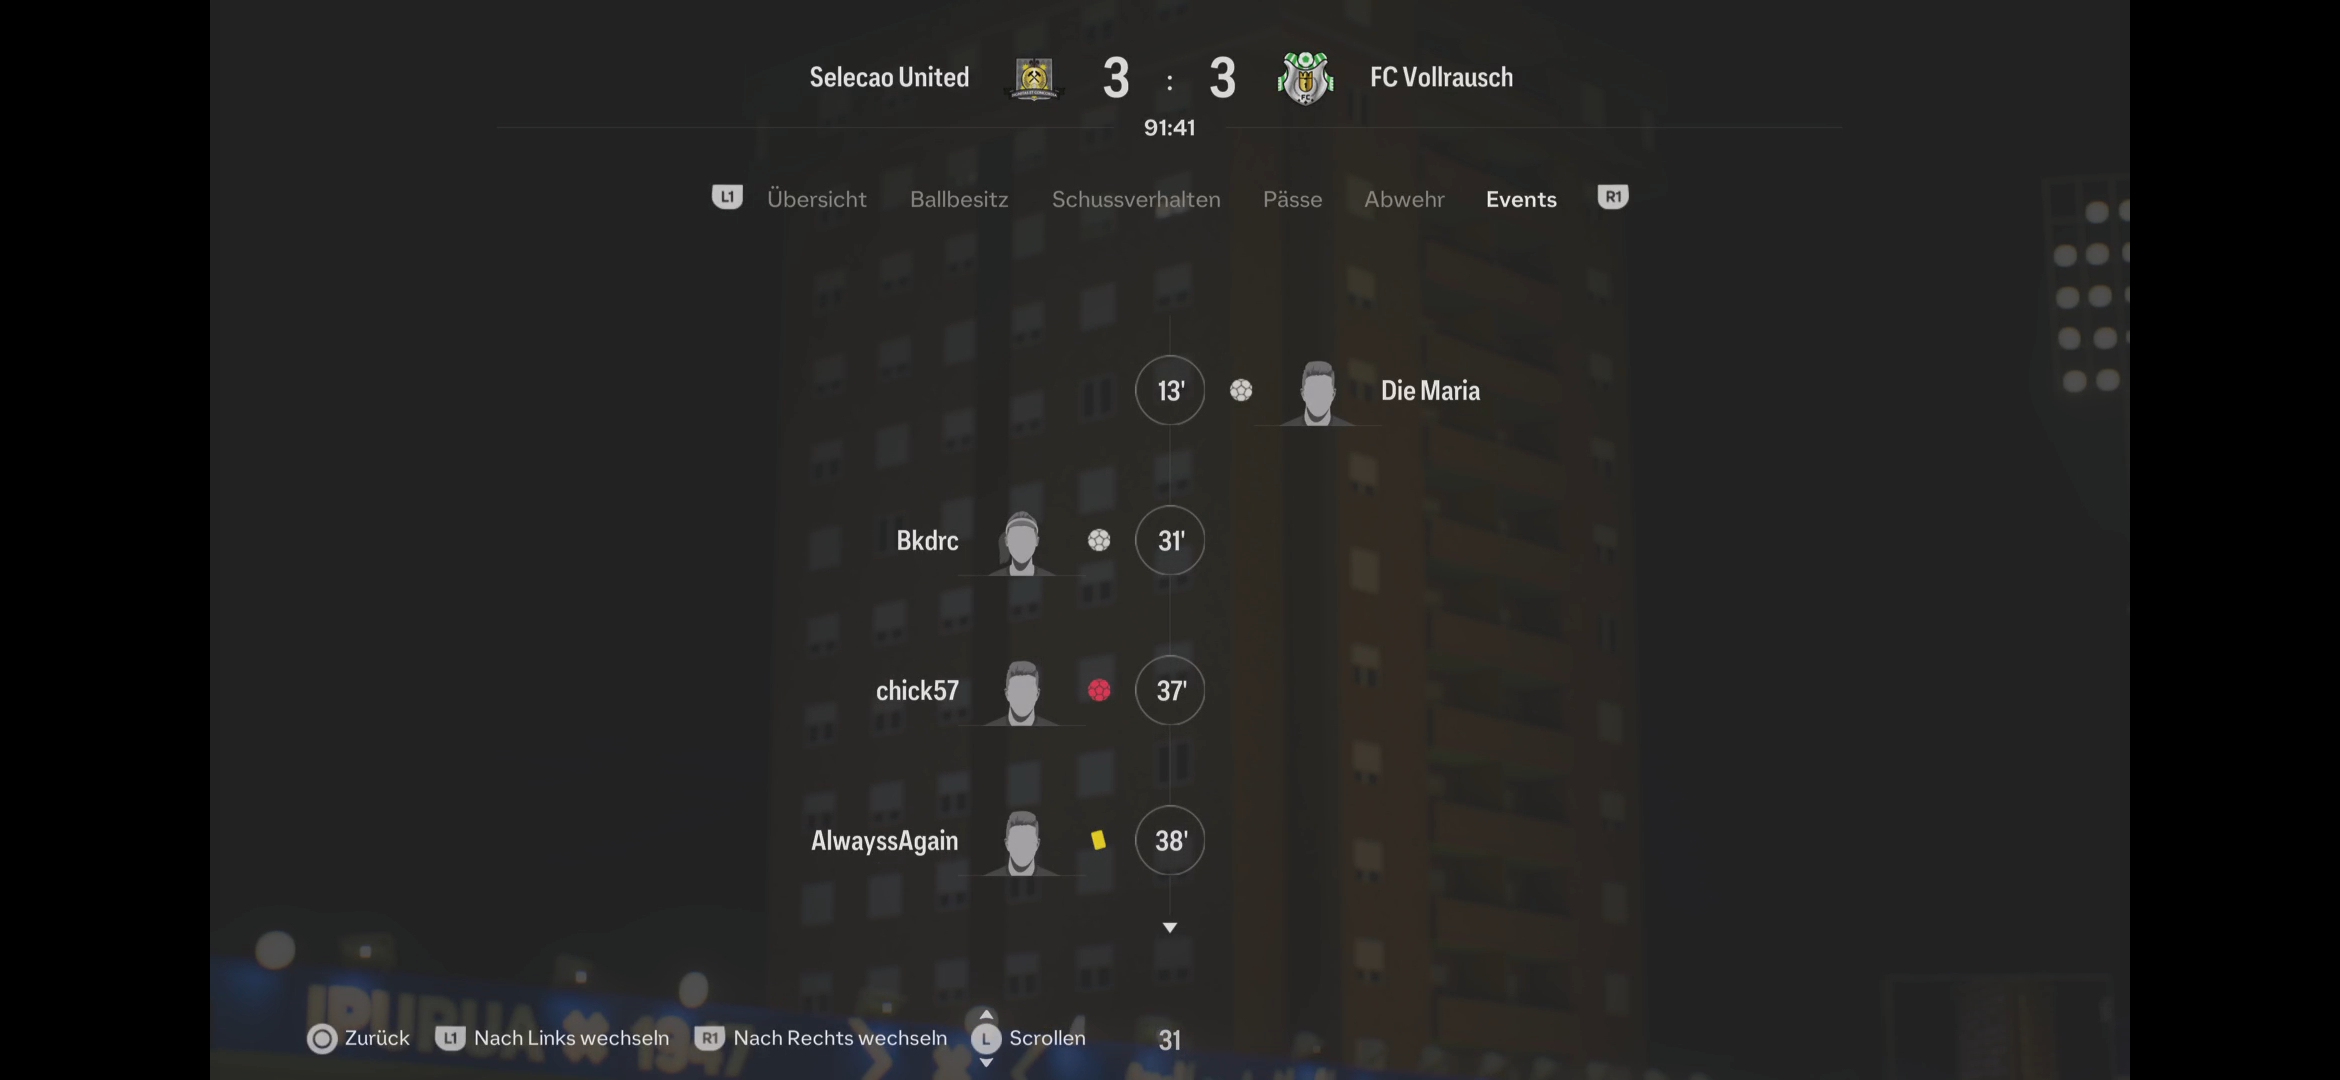Image resolution: width=2340 pixels, height=1080 pixels.
Task: Go to the Abwehr tab
Action: (x=1404, y=199)
